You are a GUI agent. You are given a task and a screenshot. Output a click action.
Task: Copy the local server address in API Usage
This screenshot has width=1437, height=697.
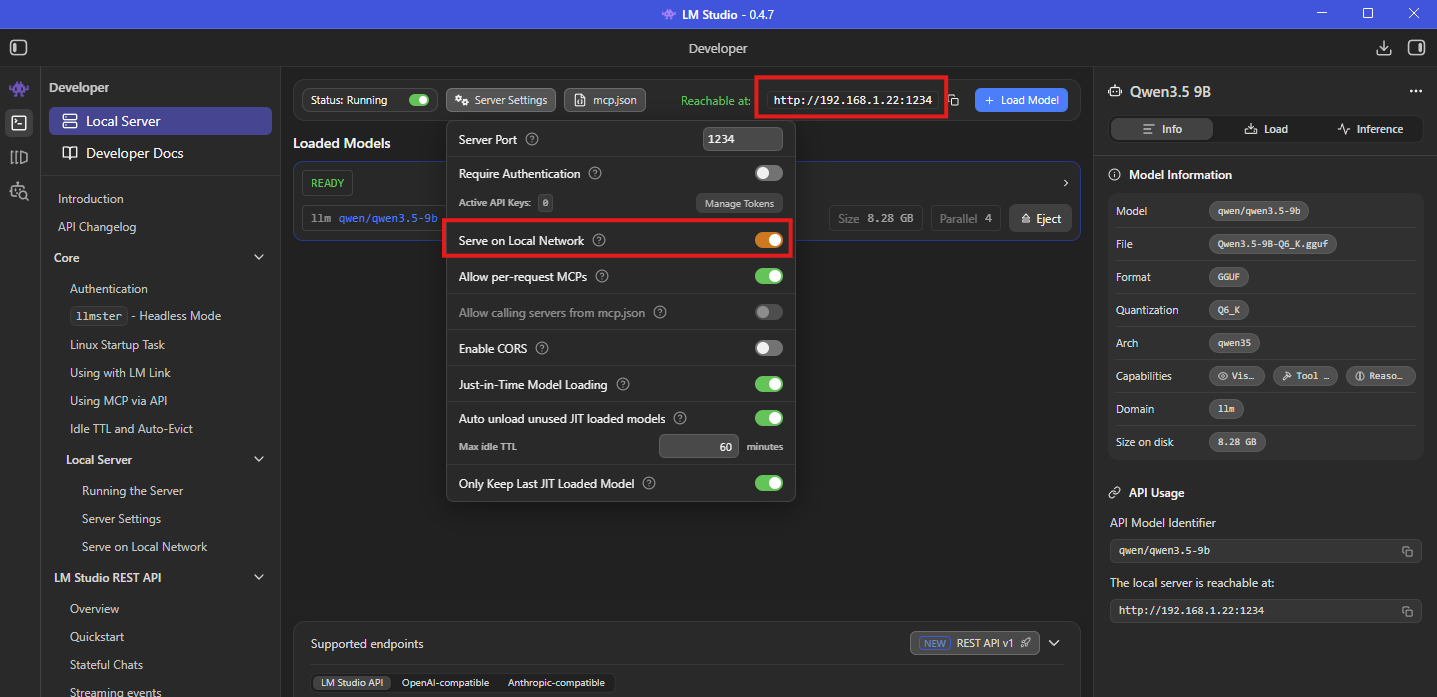(x=1407, y=611)
